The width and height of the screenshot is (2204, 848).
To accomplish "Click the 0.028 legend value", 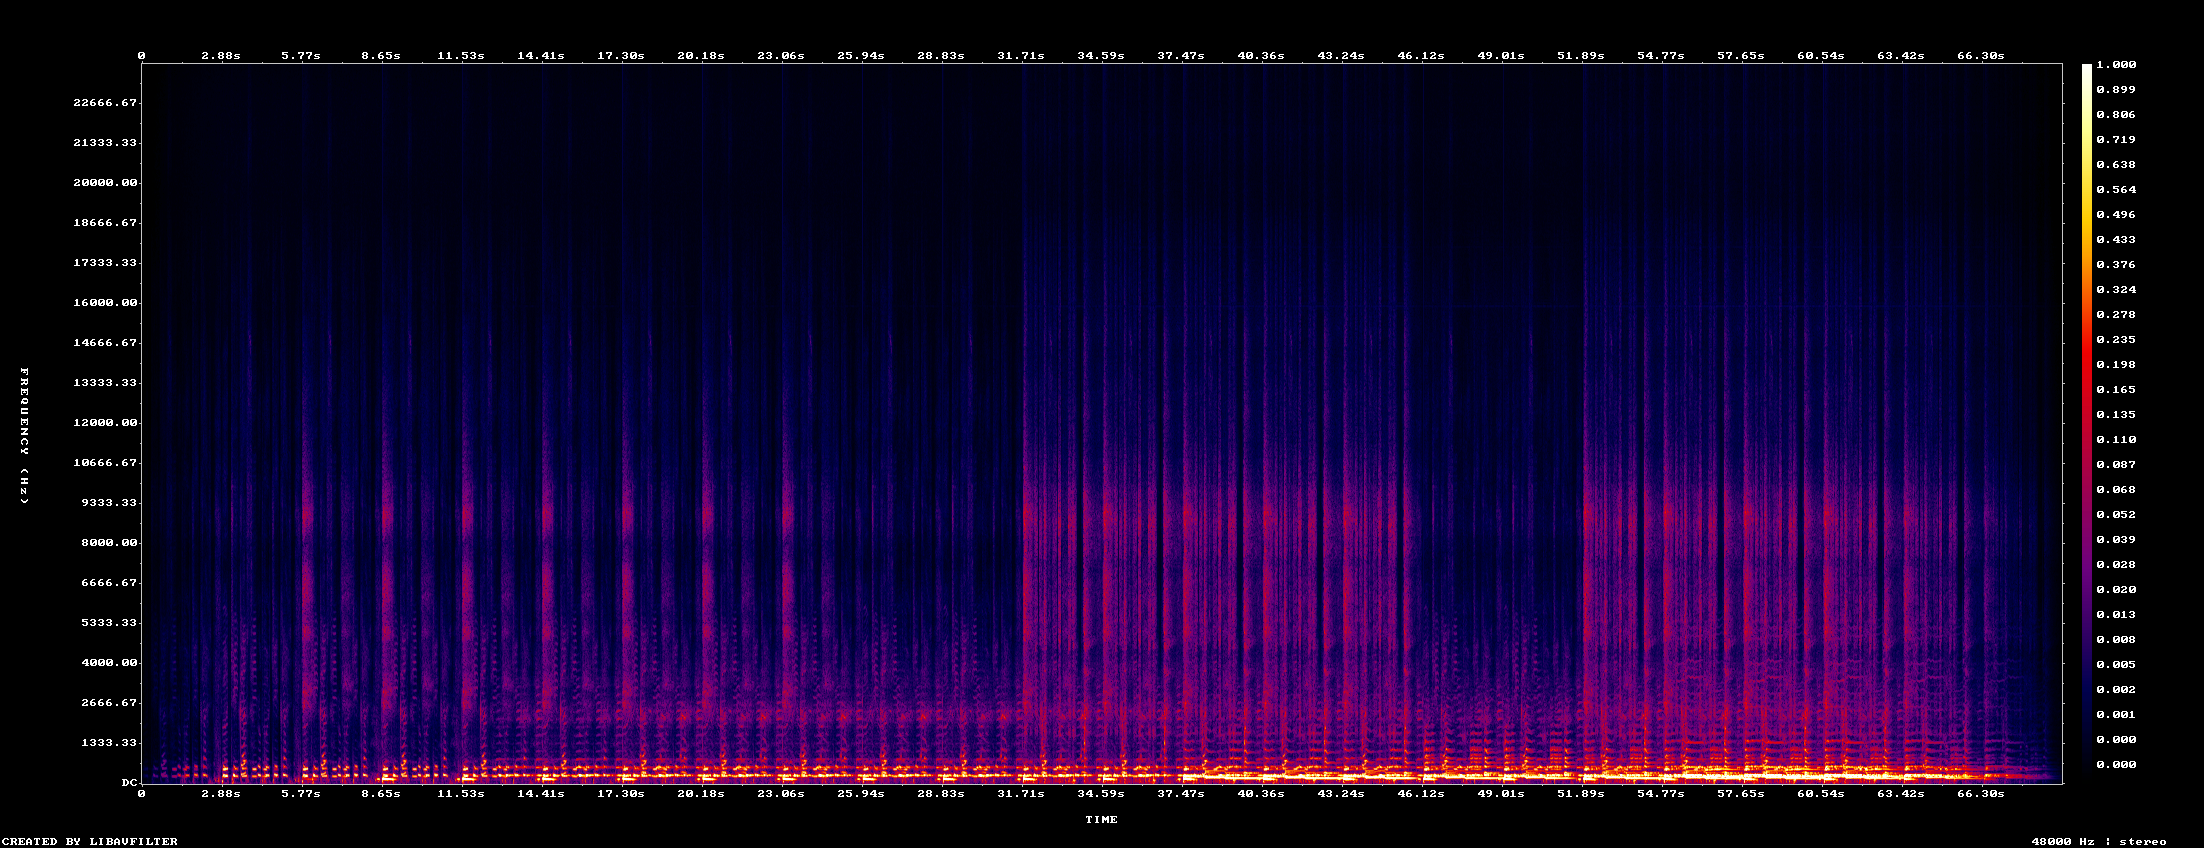I will pos(2116,565).
